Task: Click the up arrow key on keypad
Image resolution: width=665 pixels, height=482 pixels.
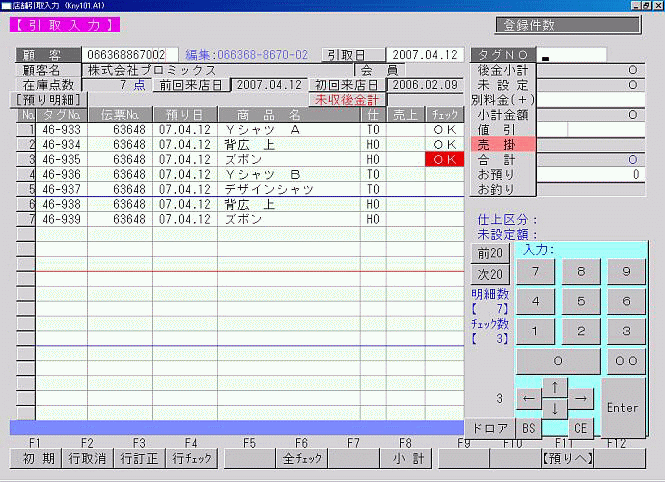Action: tap(555, 387)
